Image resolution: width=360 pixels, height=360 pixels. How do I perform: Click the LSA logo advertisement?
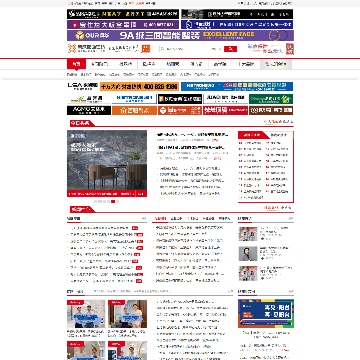coord(83,87)
